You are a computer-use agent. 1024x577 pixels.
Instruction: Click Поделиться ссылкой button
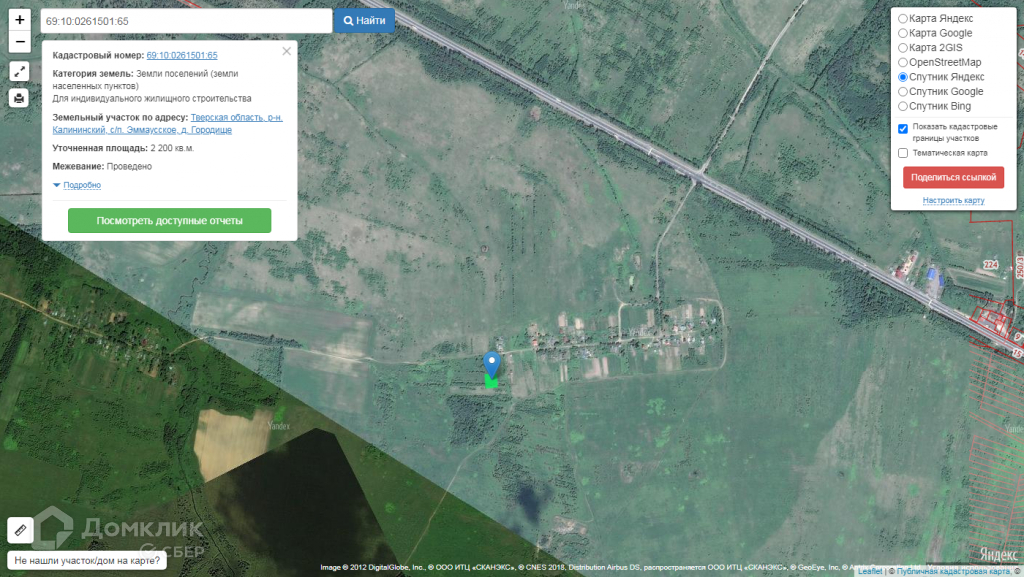coord(953,178)
